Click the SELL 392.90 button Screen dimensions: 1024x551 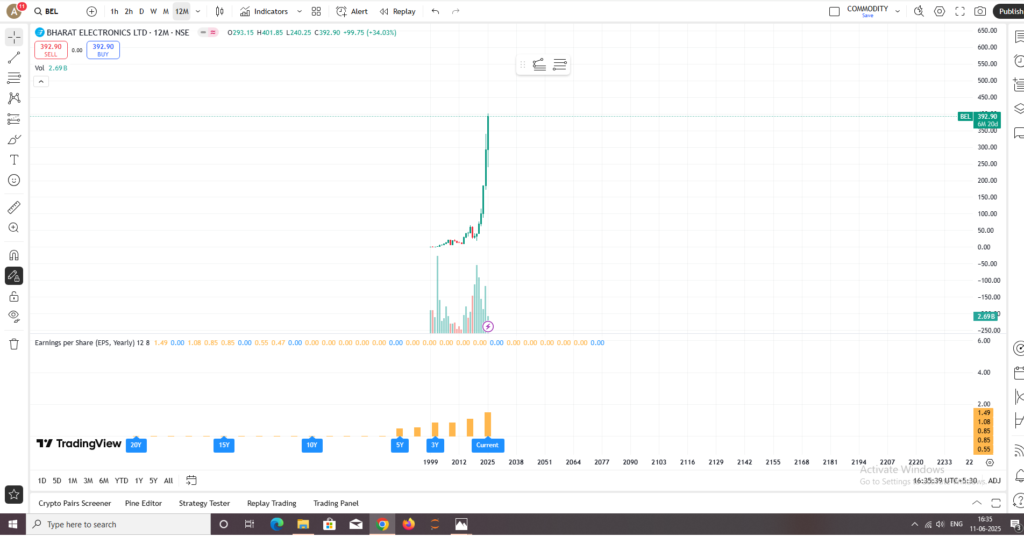[51, 50]
